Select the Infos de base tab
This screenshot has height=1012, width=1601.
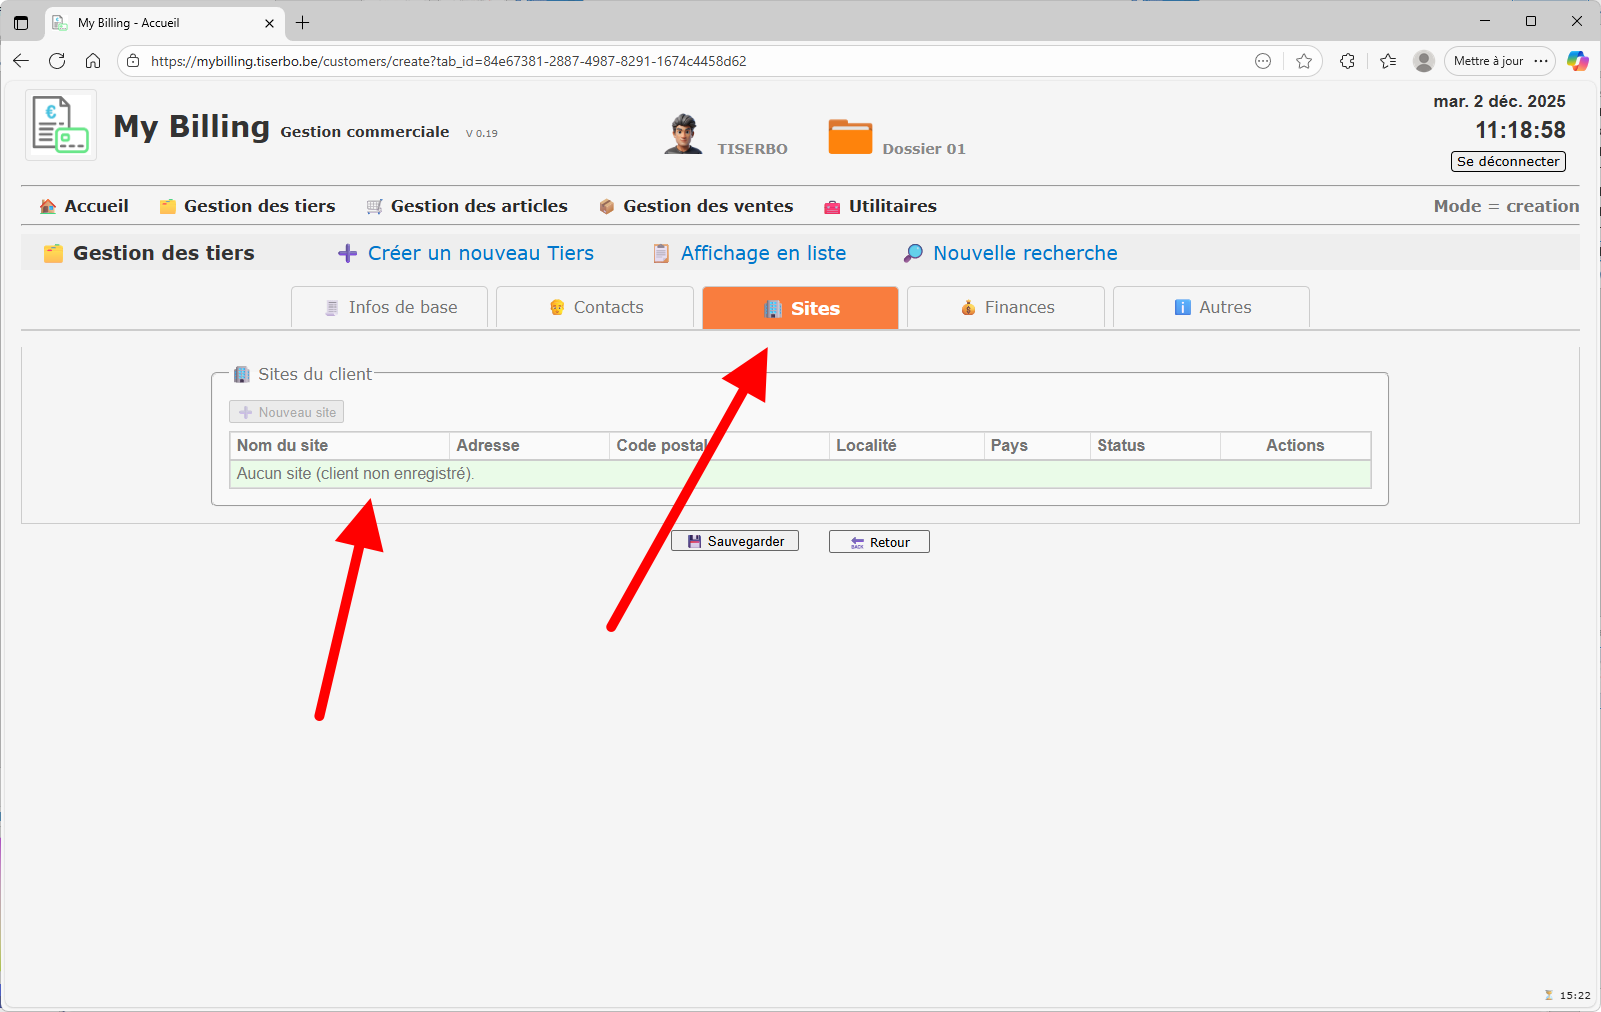pos(390,308)
